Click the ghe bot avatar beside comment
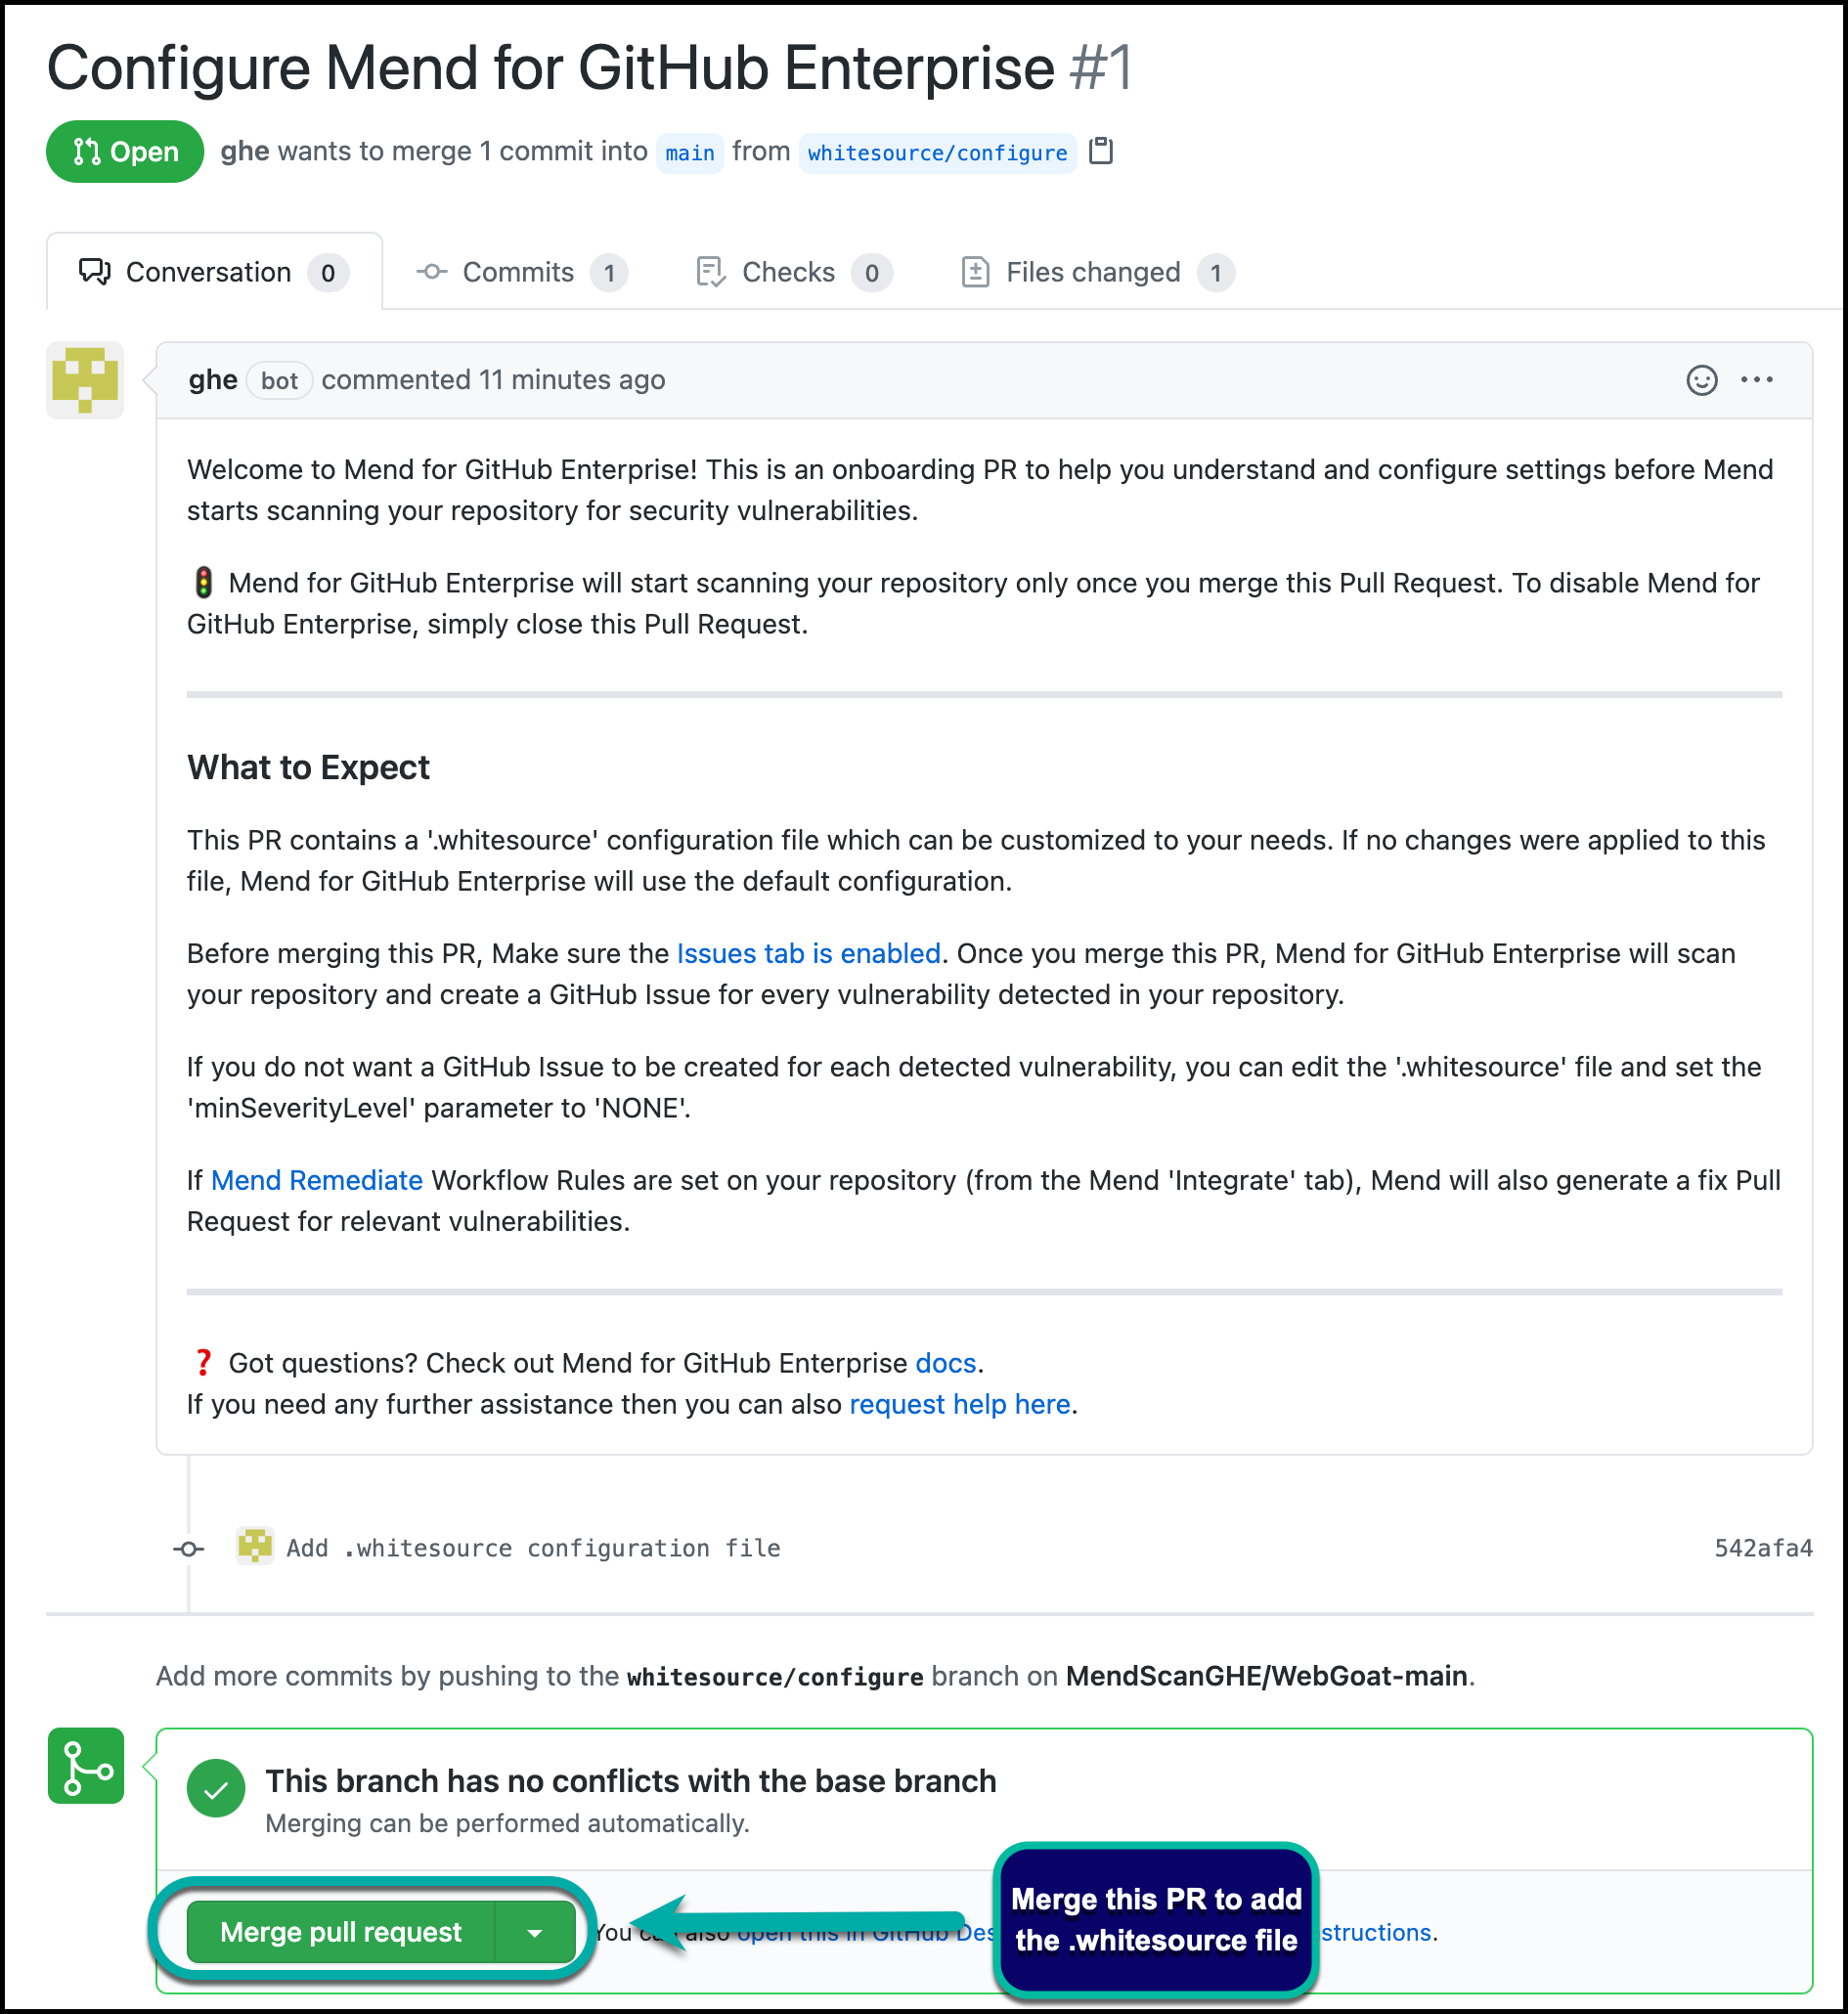 tap(85, 380)
